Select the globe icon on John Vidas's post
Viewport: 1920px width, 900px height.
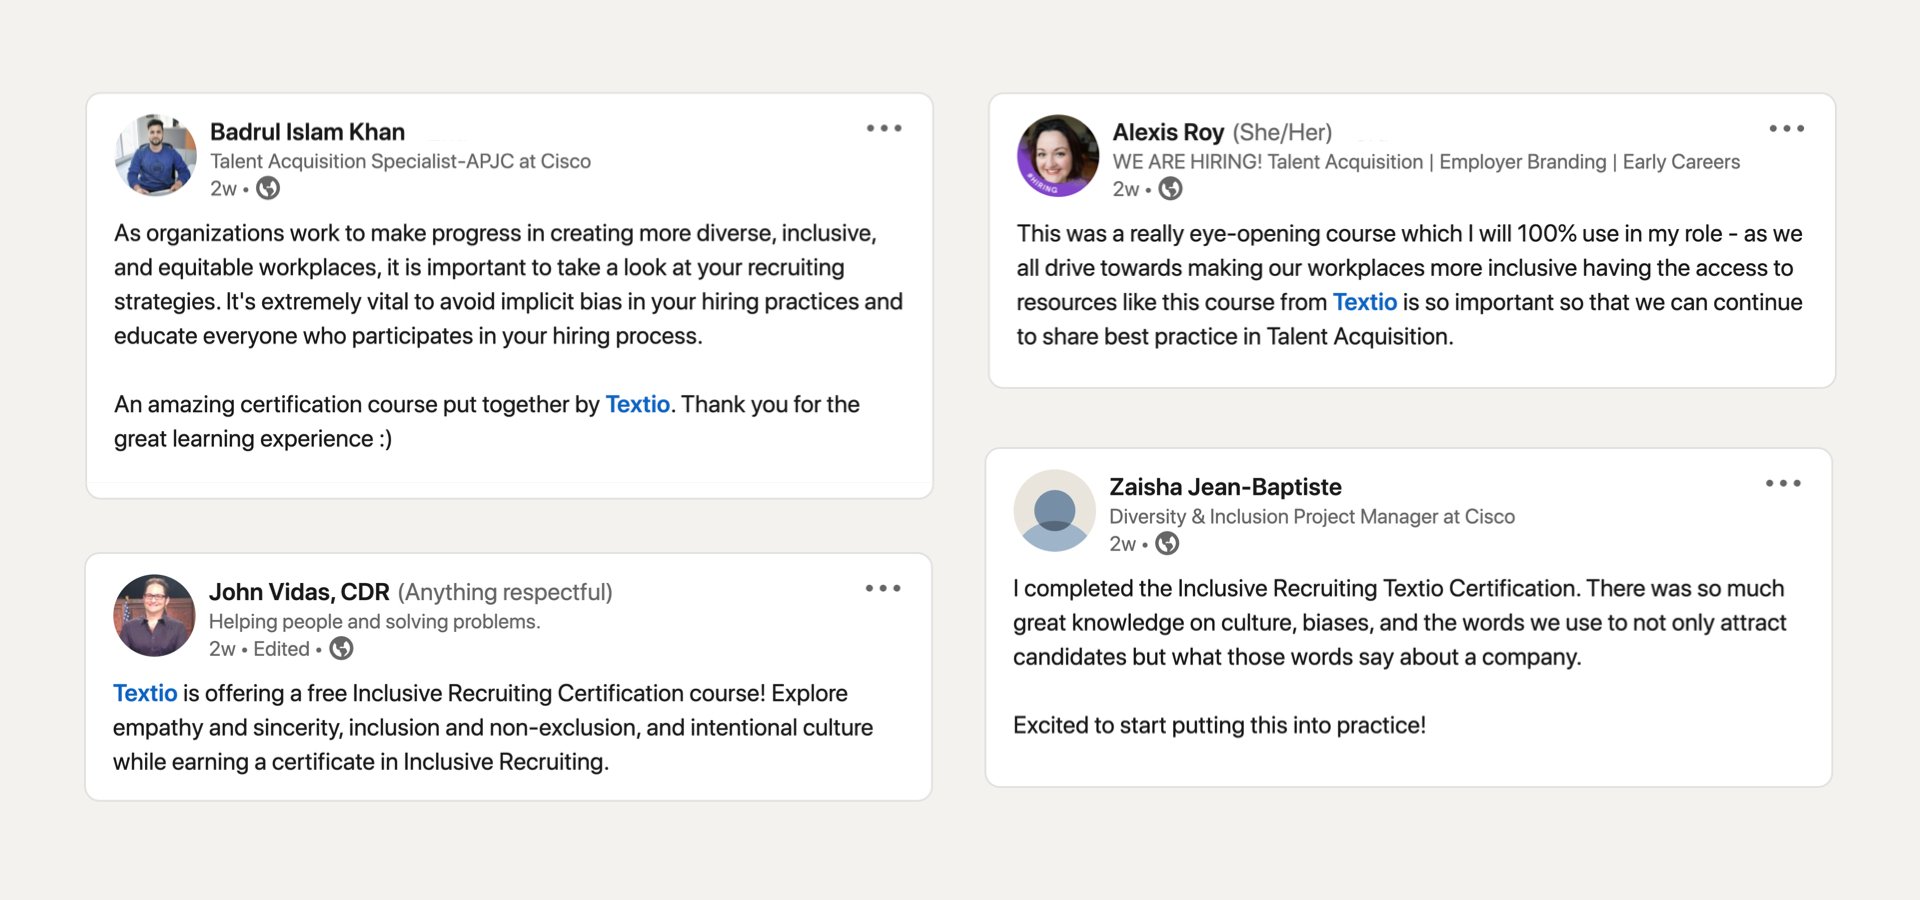340,649
